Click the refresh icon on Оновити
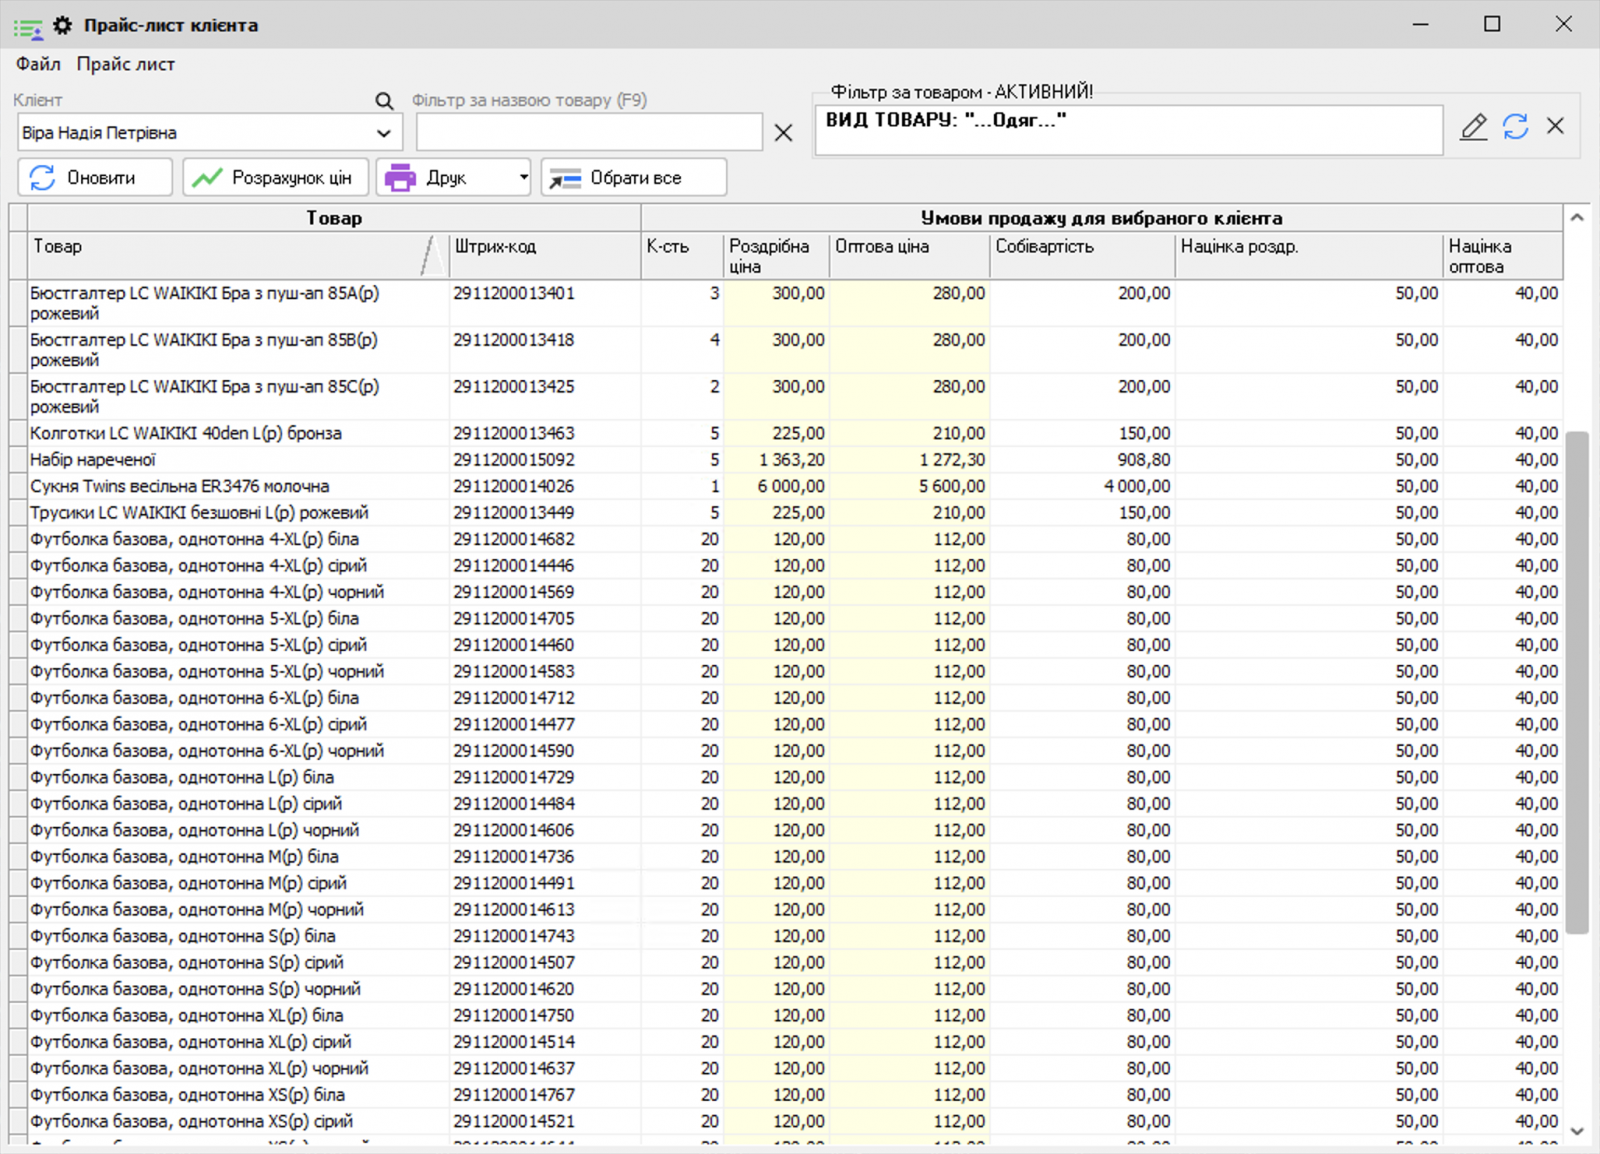The image size is (1600, 1154). pos(42,177)
